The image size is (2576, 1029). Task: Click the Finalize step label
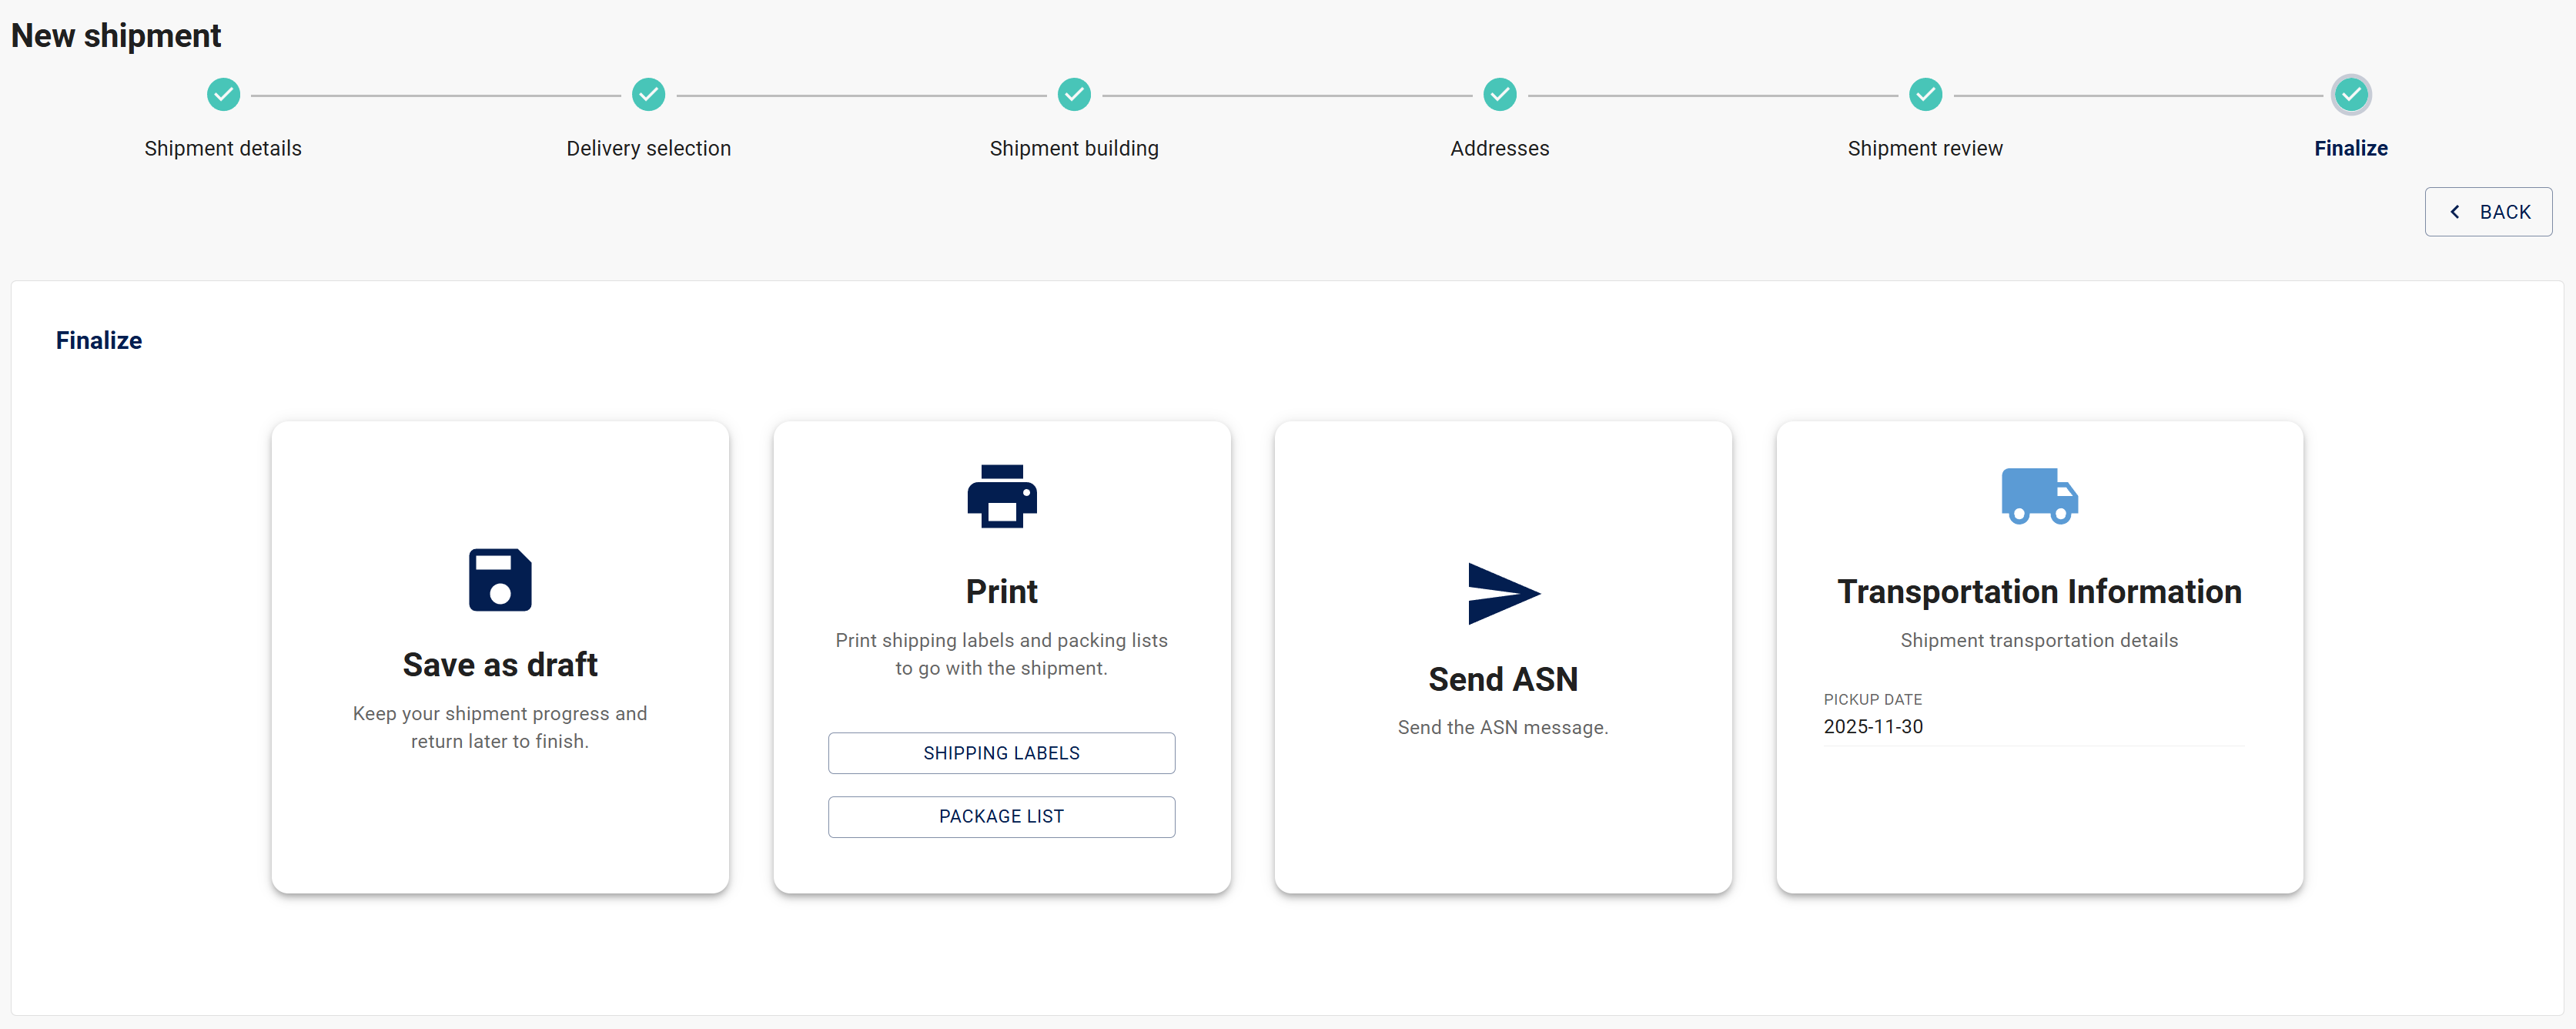pos(2350,148)
